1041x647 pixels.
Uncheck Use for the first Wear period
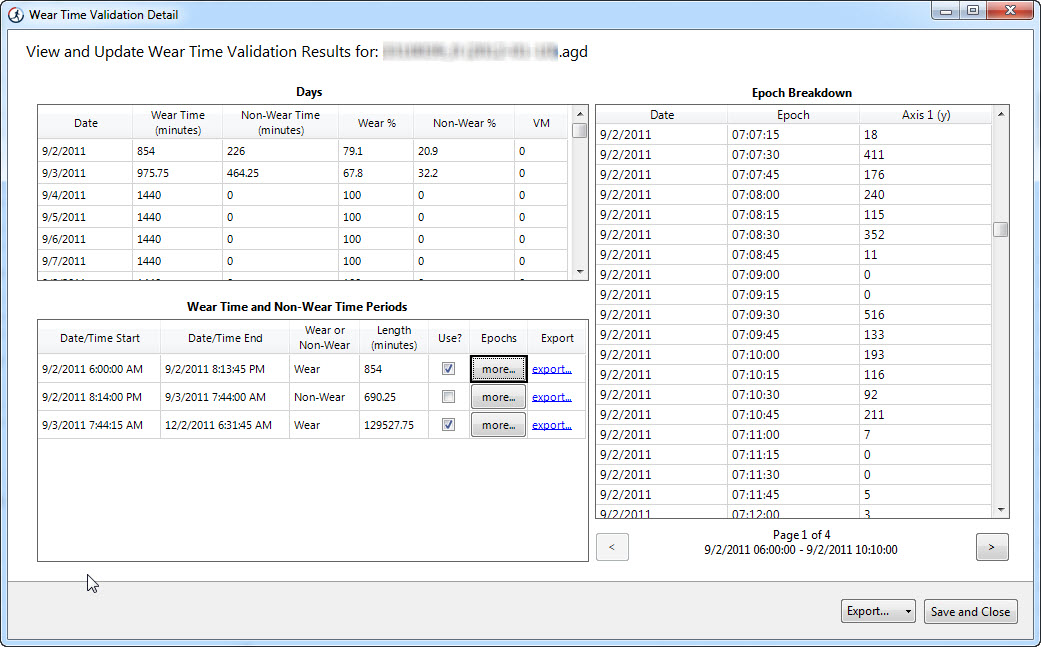click(448, 368)
